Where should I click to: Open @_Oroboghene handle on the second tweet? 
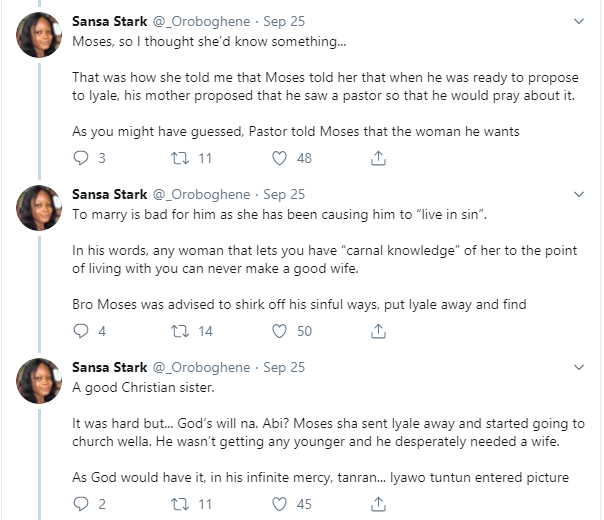(x=200, y=194)
